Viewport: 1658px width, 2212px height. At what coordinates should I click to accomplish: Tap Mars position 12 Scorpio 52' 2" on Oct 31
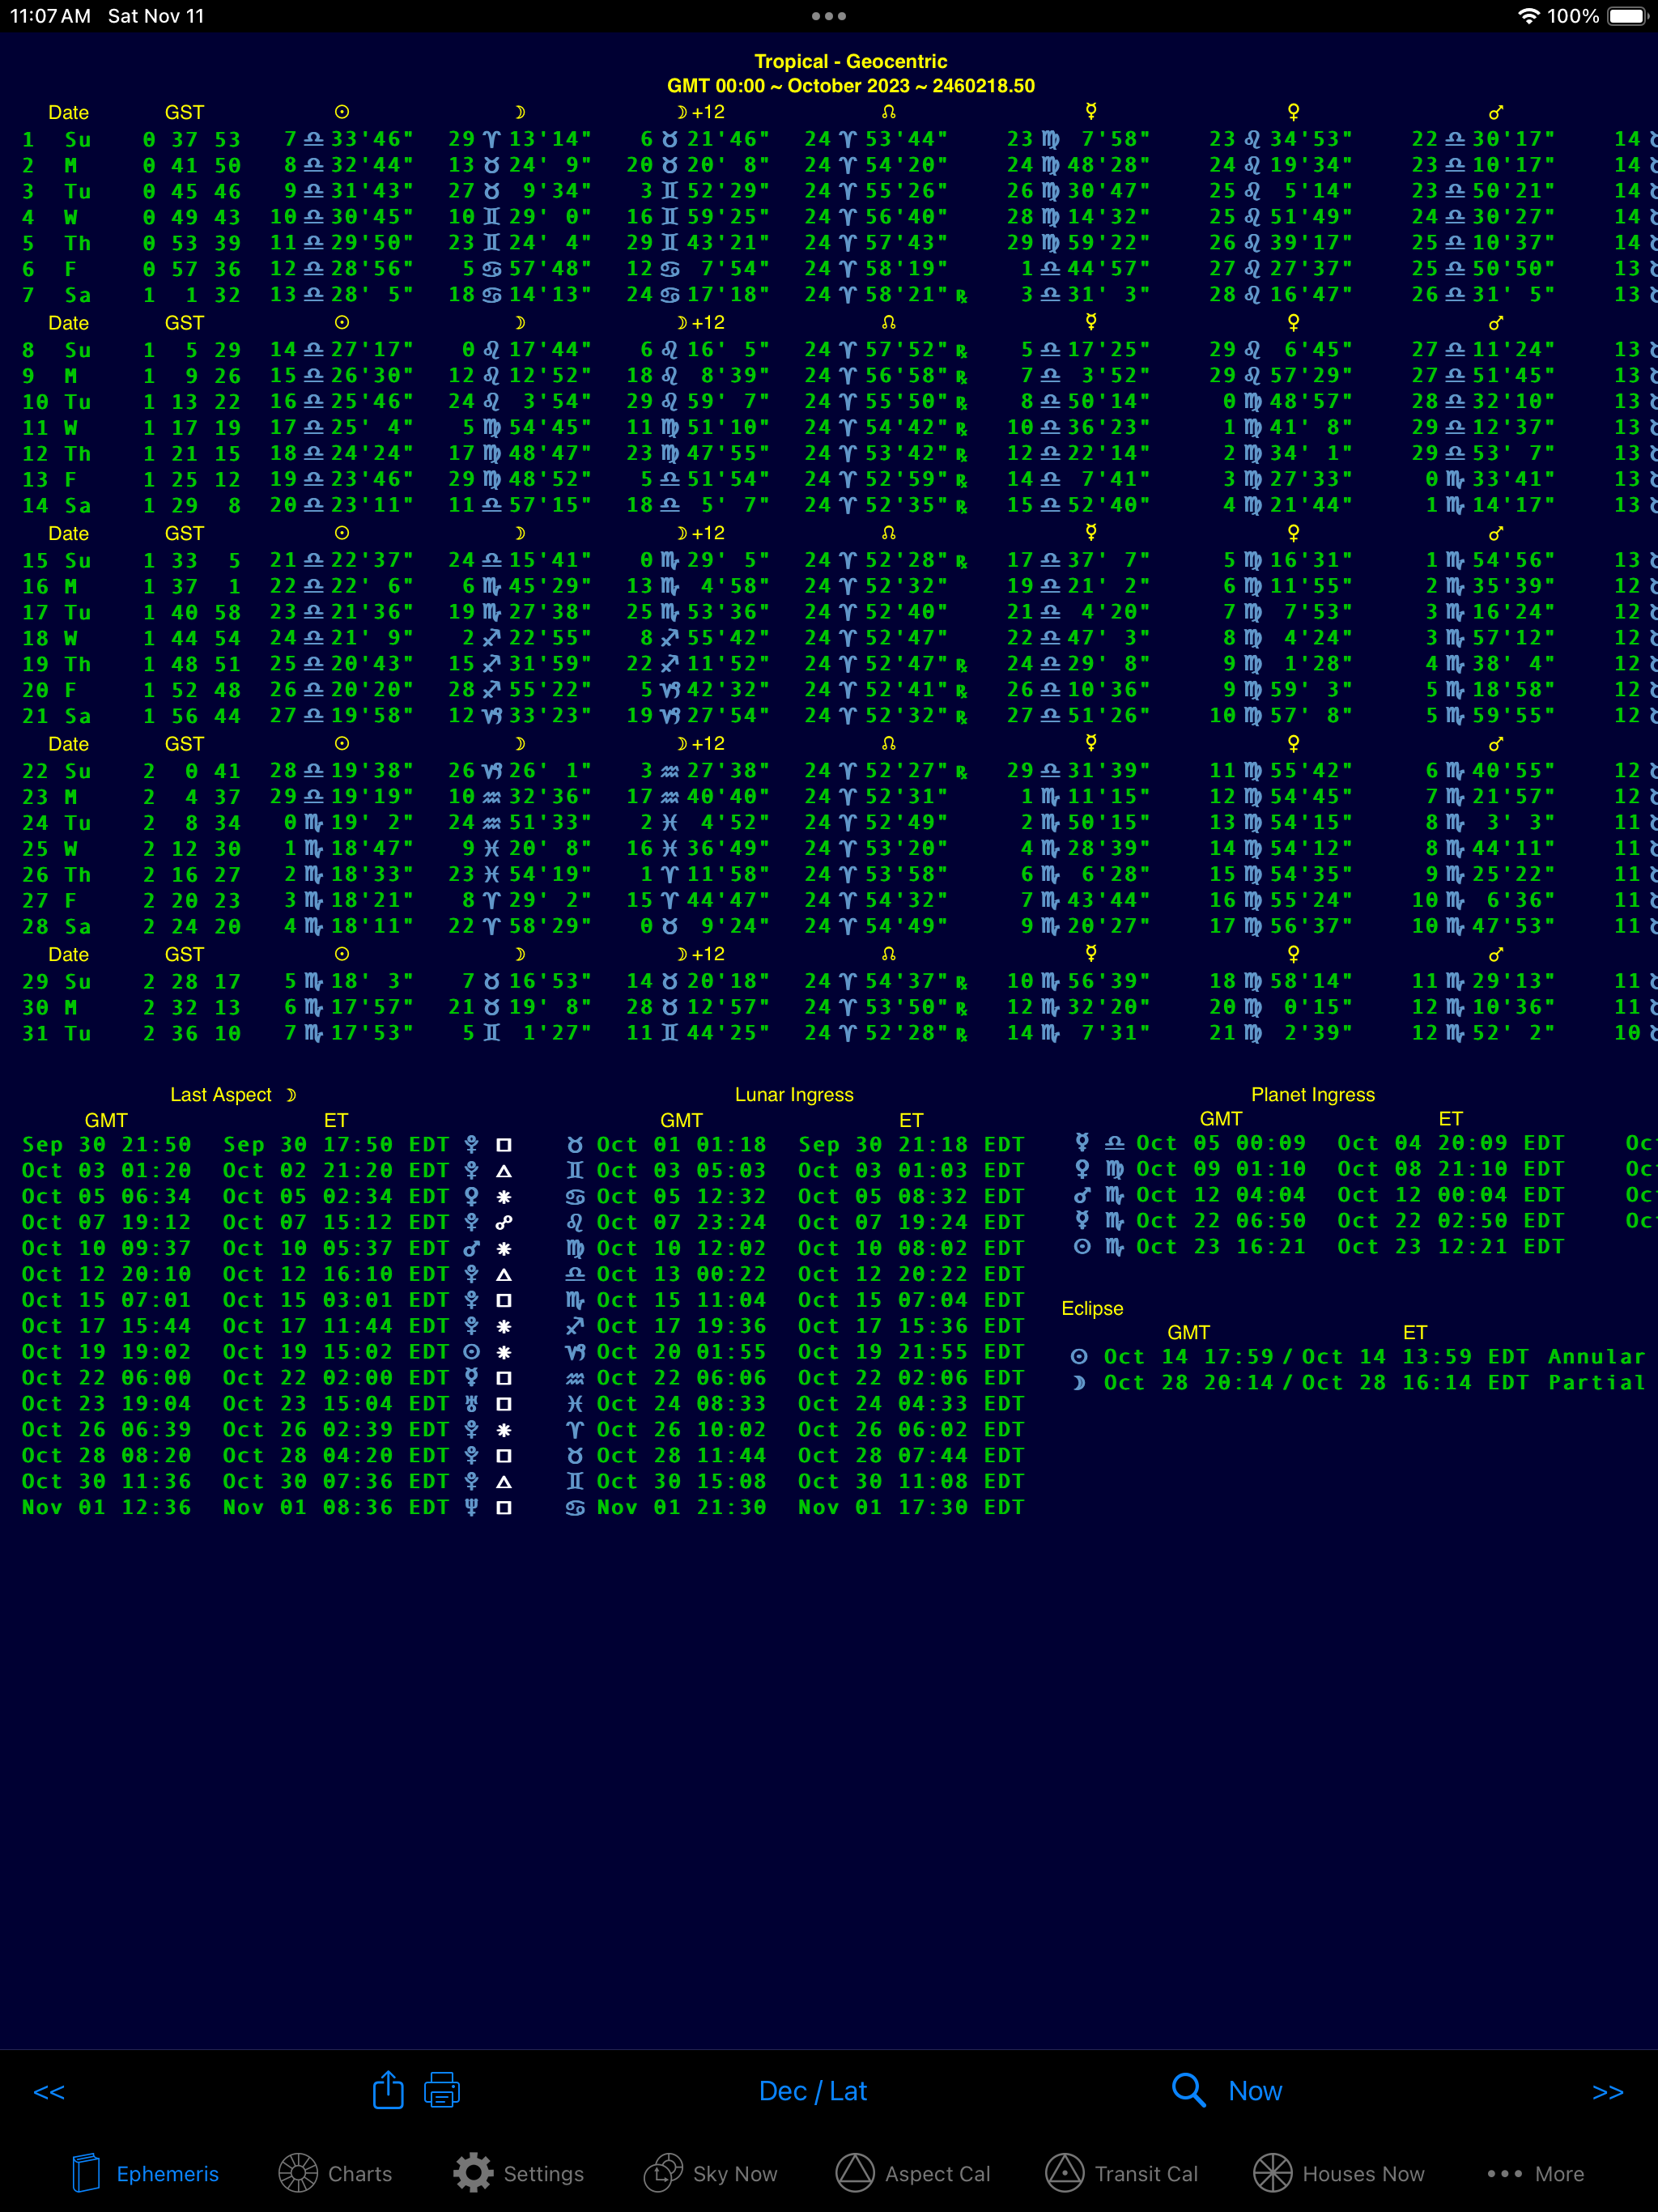pos(1483,1033)
